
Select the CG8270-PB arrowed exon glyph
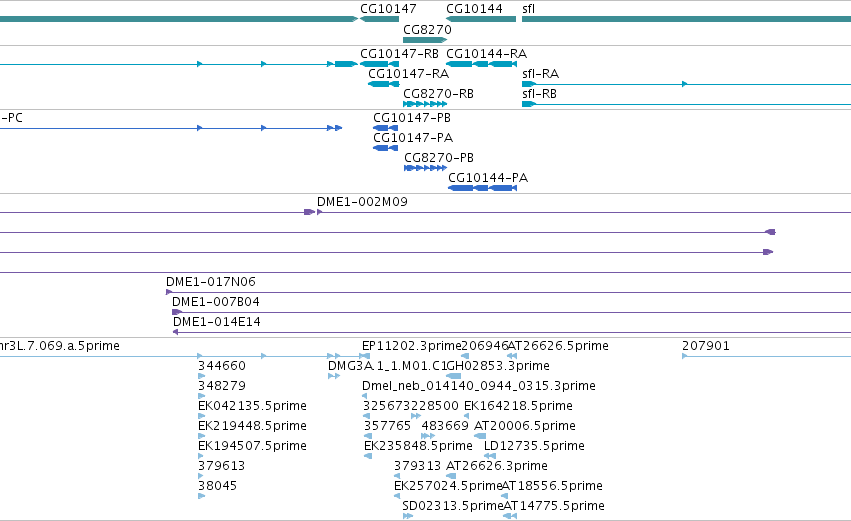(x=426, y=168)
